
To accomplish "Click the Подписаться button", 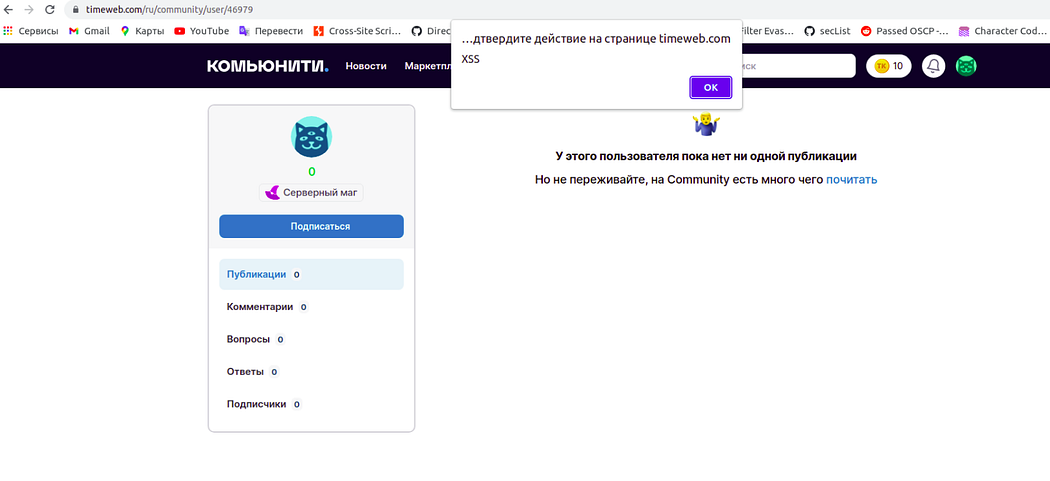I will [x=311, y=226].
